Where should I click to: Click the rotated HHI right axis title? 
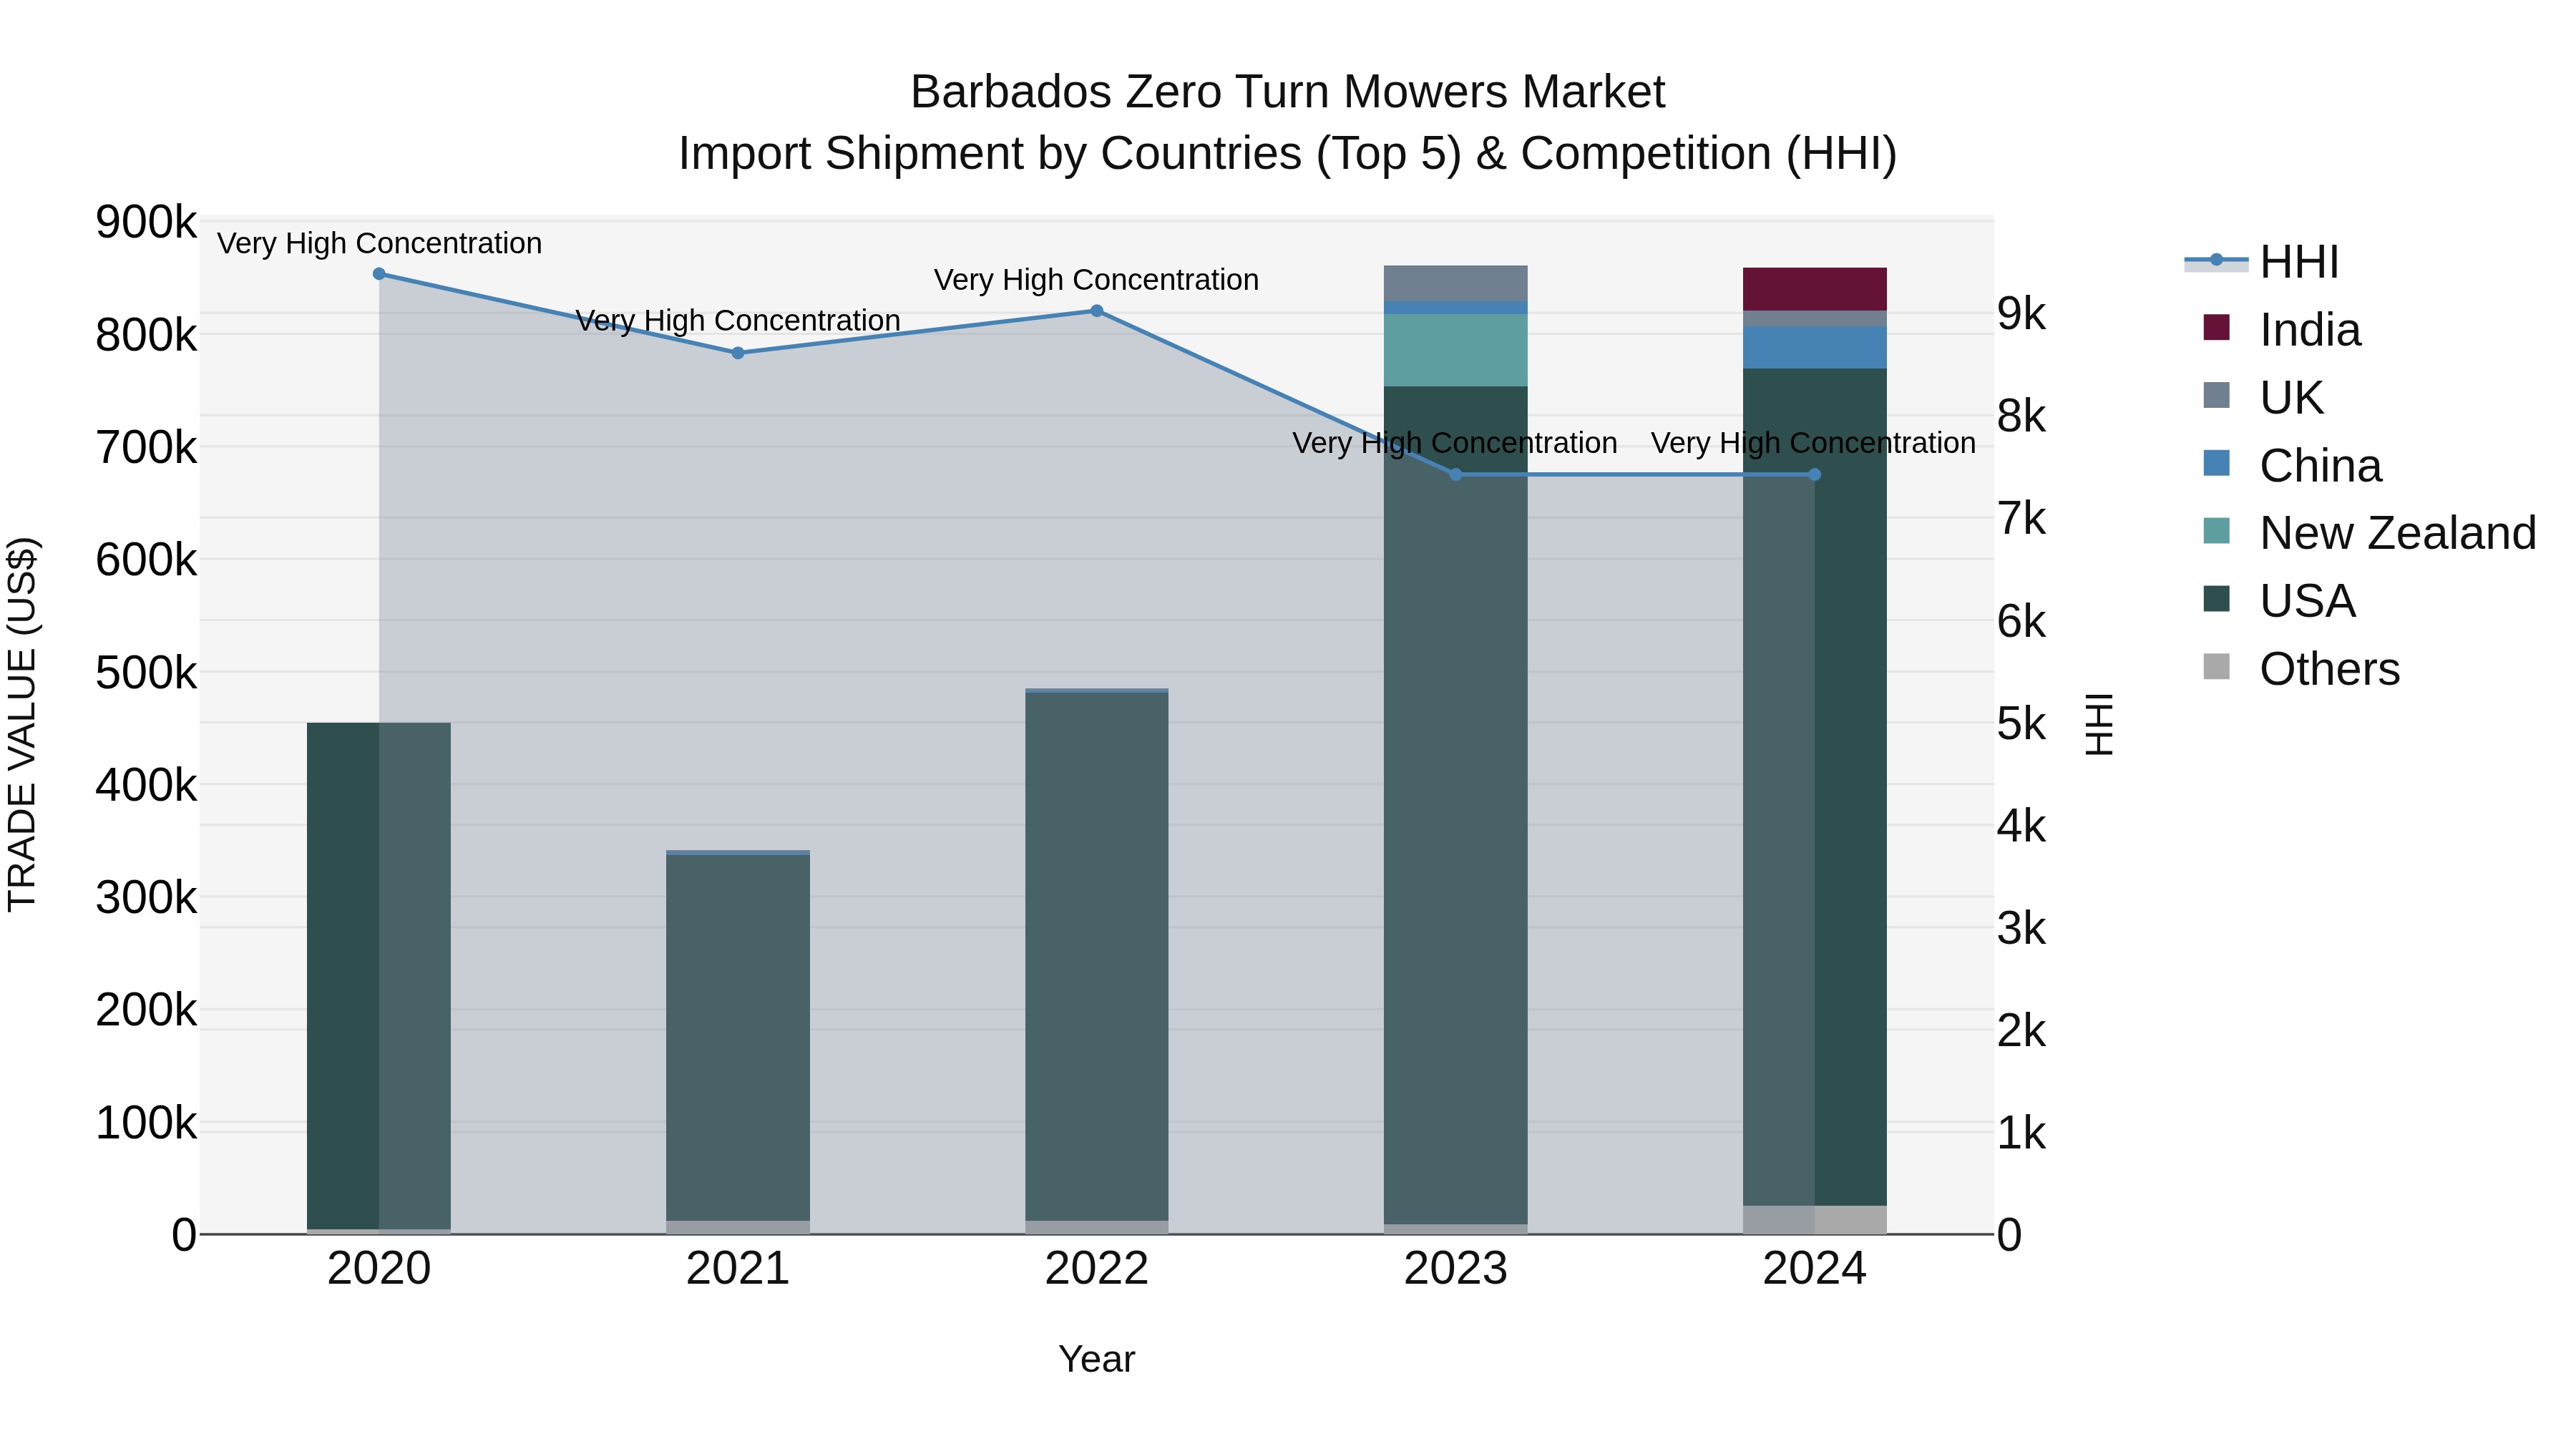point(2099,725)
